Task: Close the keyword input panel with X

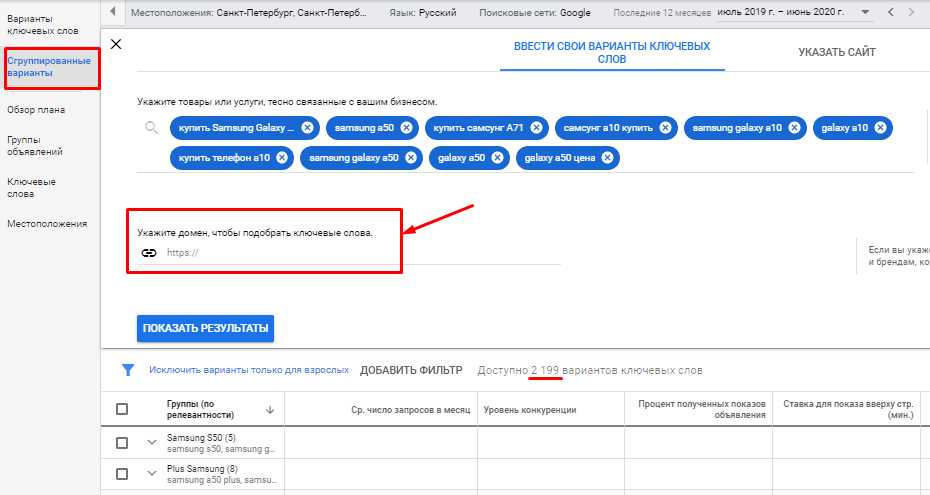Action: click(x=116, y=44)
